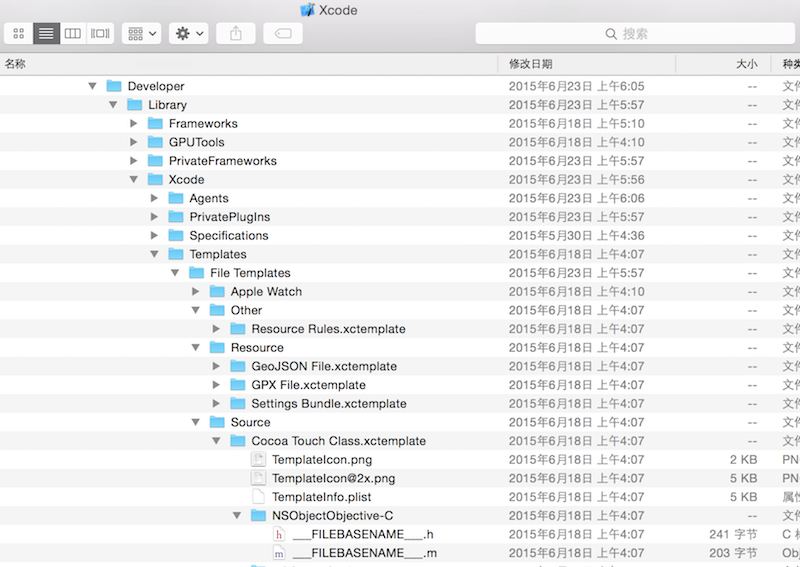Select the ___FILEBASENAME___.h header file icon
Image resolution: width=800 pixels, height=567 pixels.
279,534
